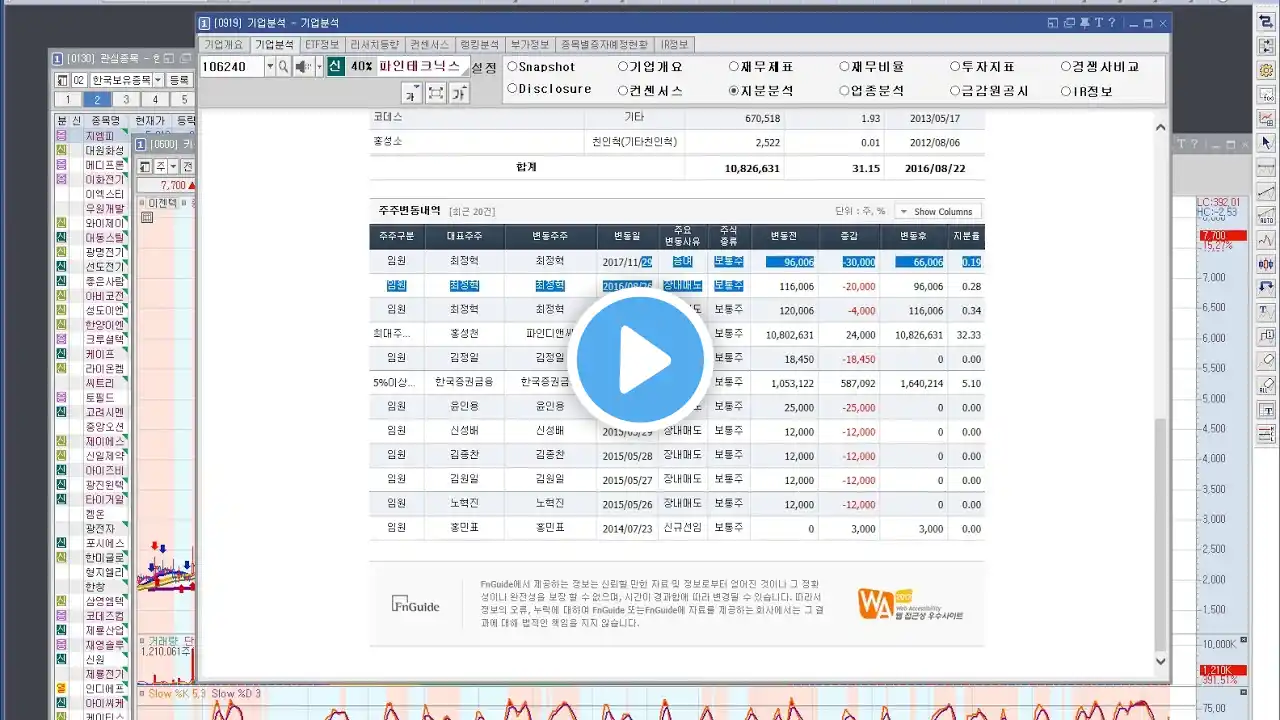
Task: Switch to the 기업개요 tab
Action: [224, 44]
